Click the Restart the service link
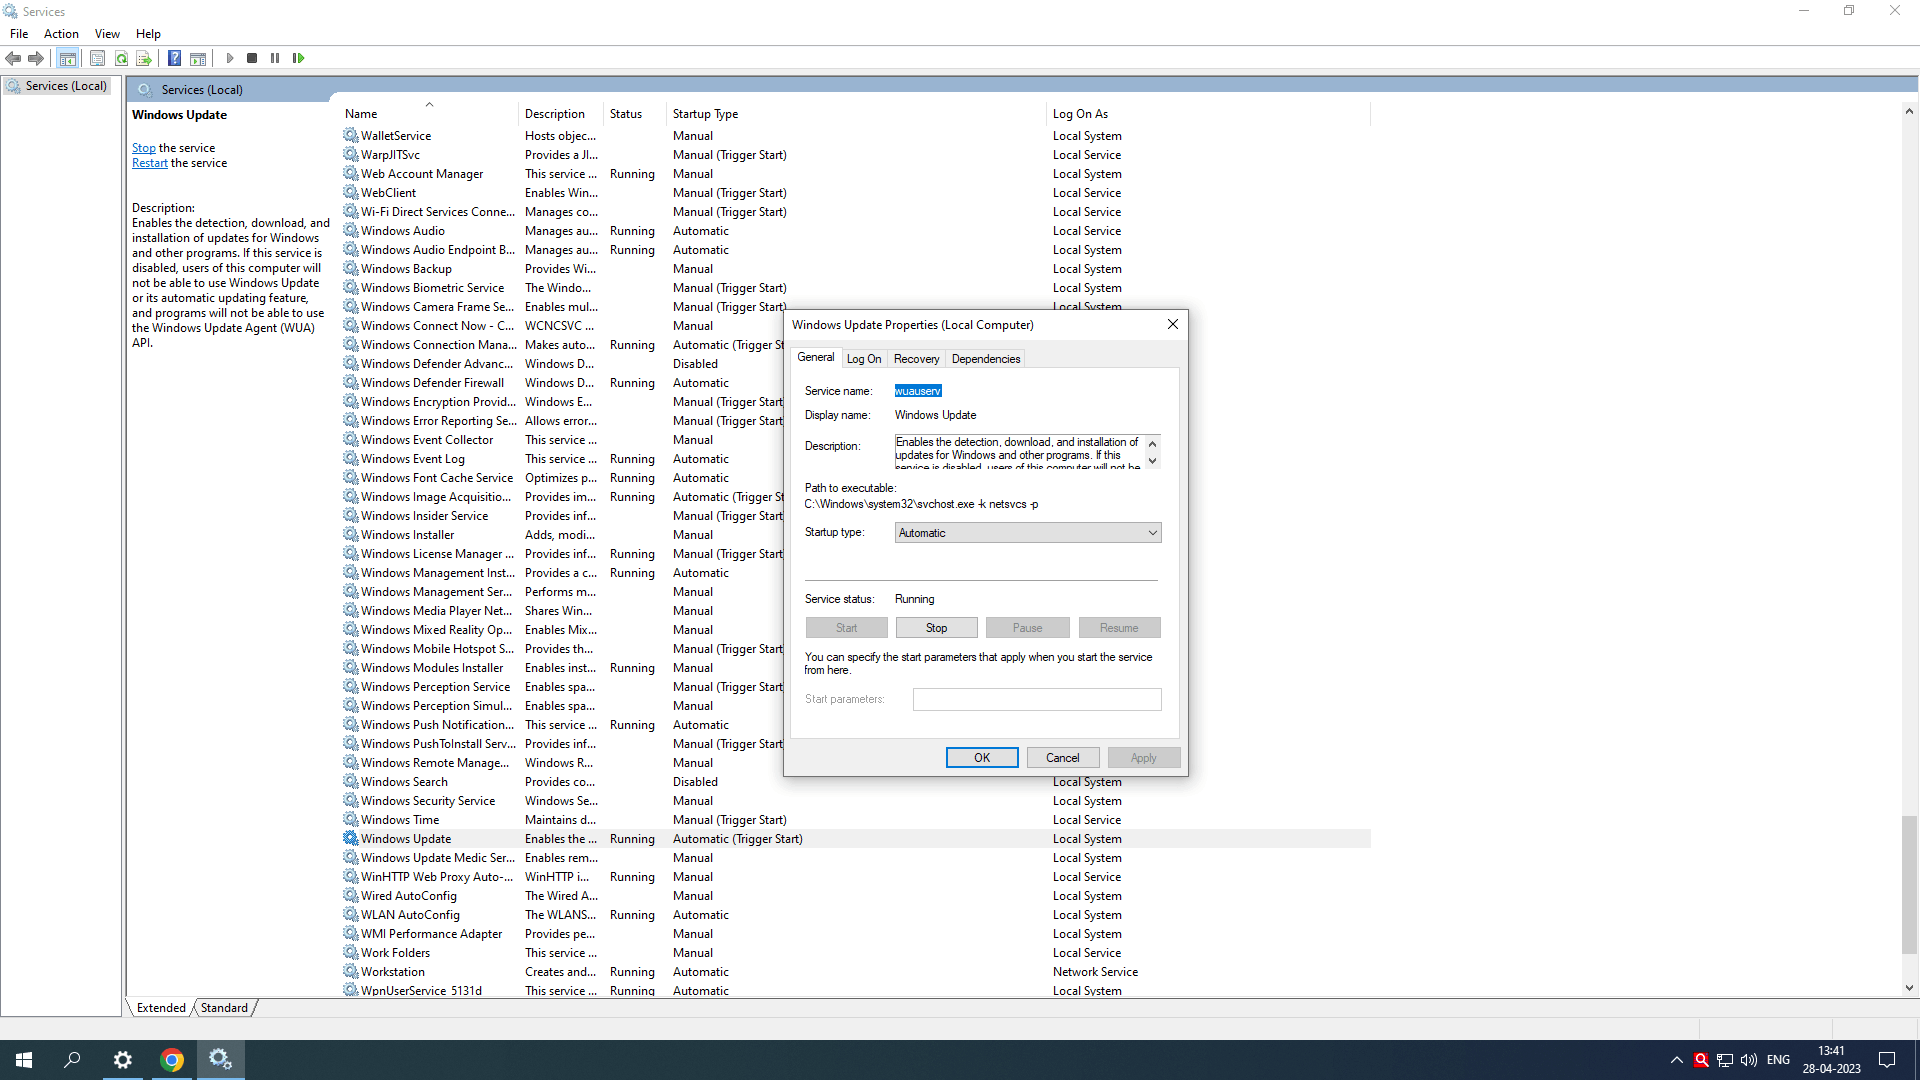The image size is (1920, 1080). click(150, 163)
